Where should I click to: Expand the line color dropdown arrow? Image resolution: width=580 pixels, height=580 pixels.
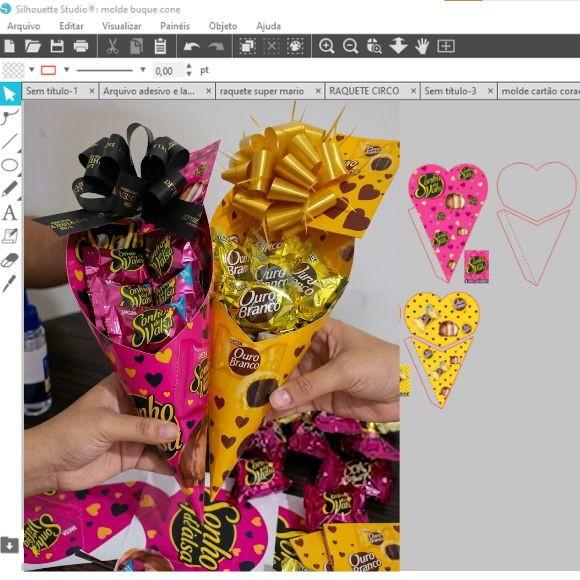(67, 70)
